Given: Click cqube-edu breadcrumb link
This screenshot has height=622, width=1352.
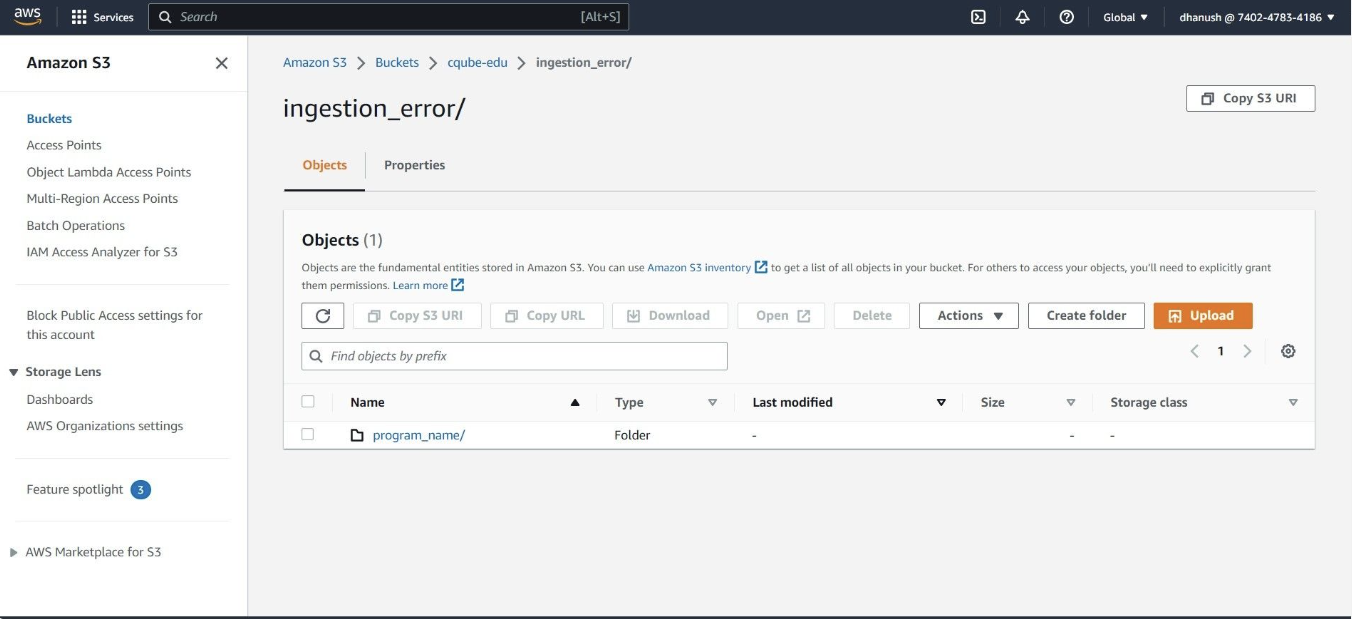Looking at the screenshot, I should click(x=477, y=63).
